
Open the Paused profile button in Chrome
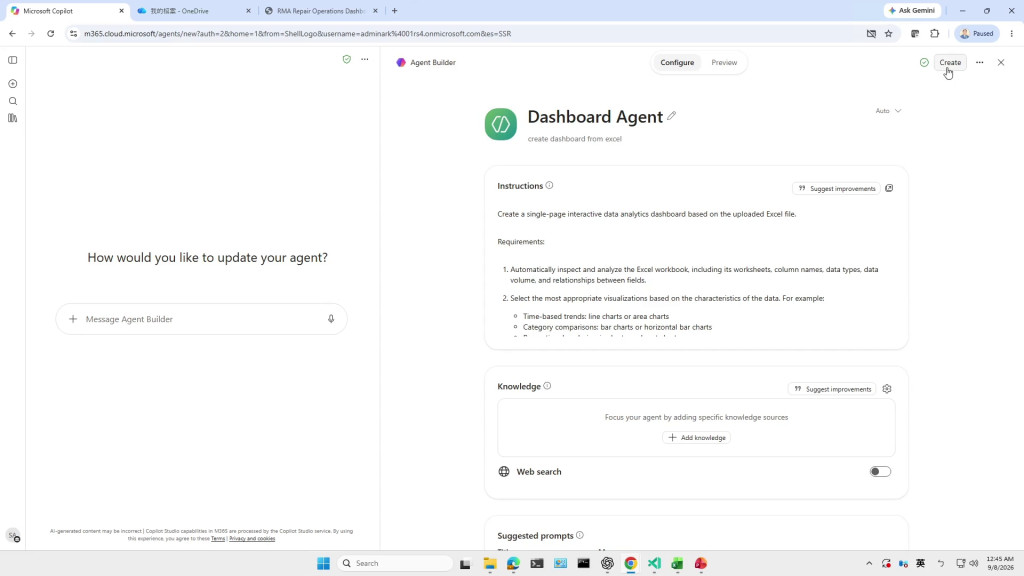(x=977, y=33)
